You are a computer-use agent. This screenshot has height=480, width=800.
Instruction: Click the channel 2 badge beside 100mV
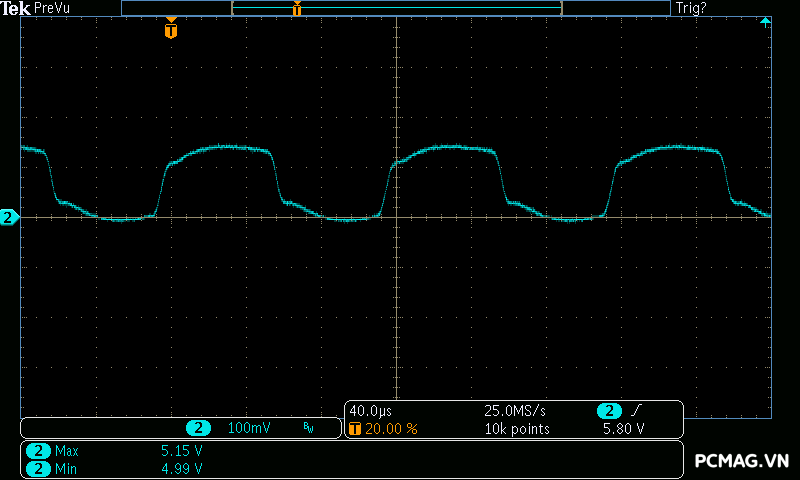tap(198, 428)
